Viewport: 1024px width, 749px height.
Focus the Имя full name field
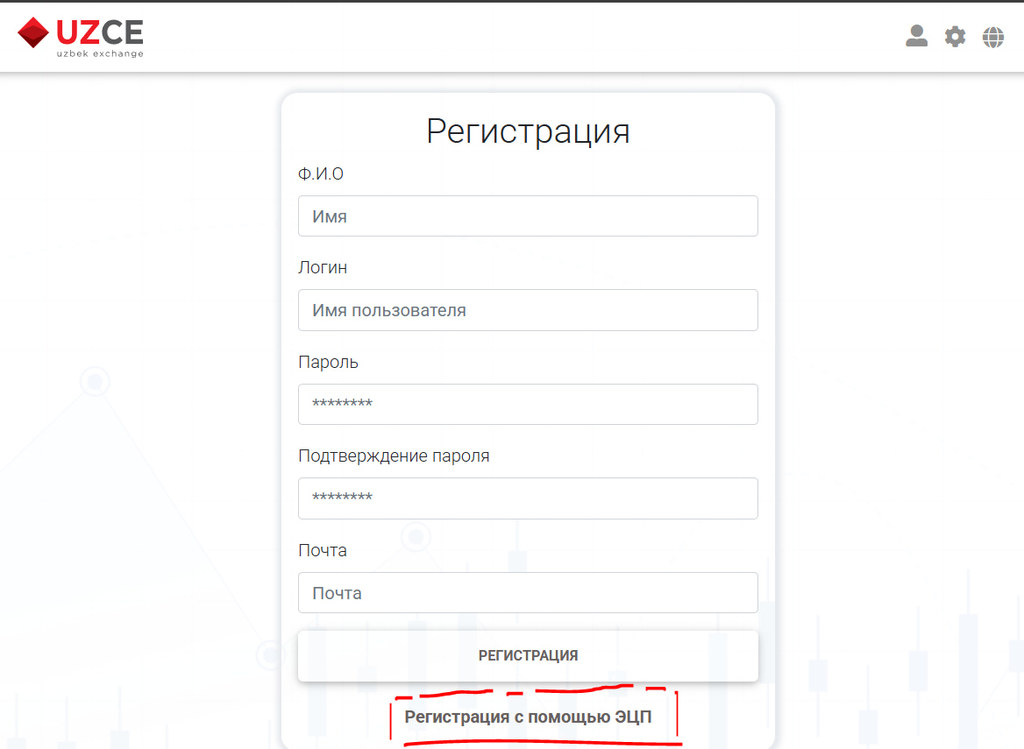pyautogui.click(x=527, y=216)
